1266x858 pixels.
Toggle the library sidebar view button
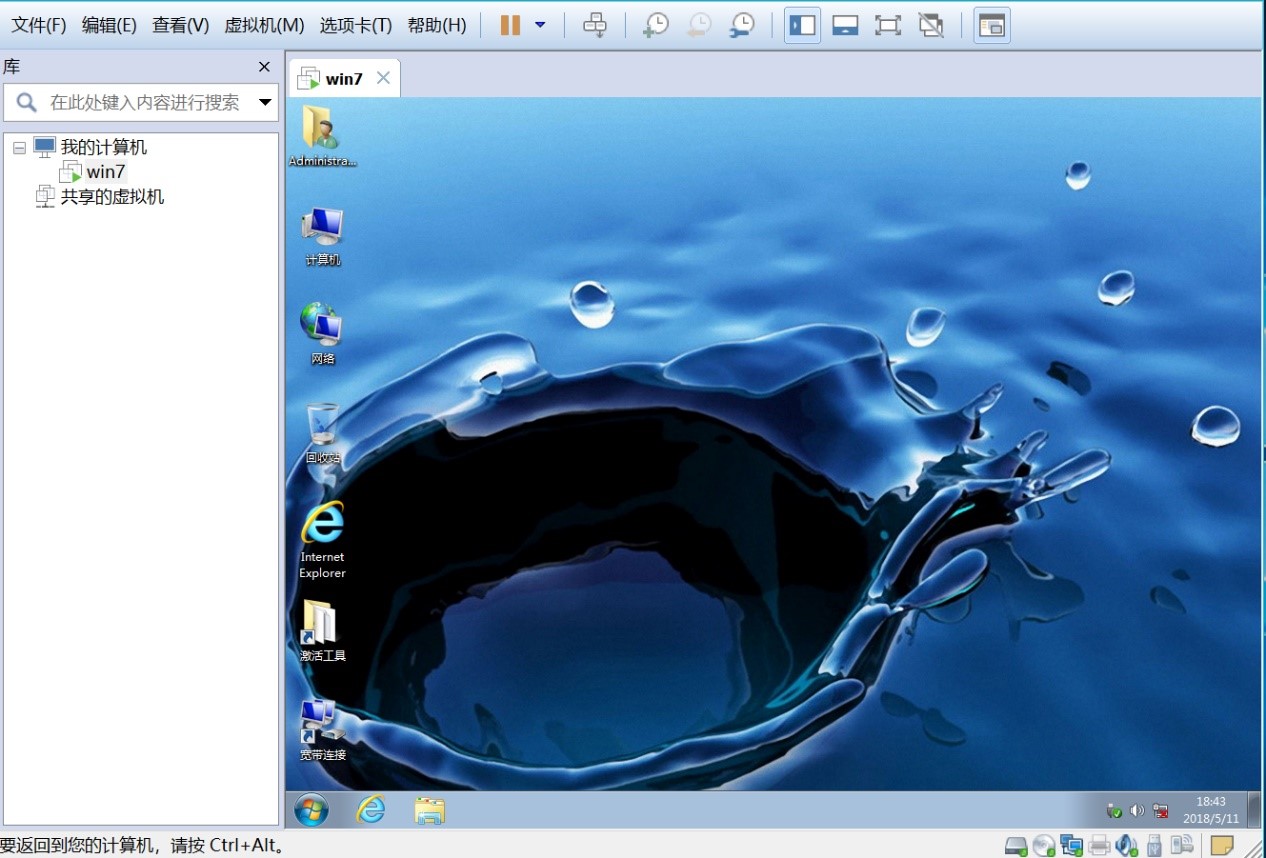802,25
